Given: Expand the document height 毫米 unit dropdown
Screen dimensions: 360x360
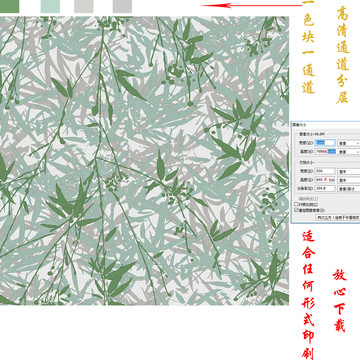Looking at the screenshot, I should (349, 180).
